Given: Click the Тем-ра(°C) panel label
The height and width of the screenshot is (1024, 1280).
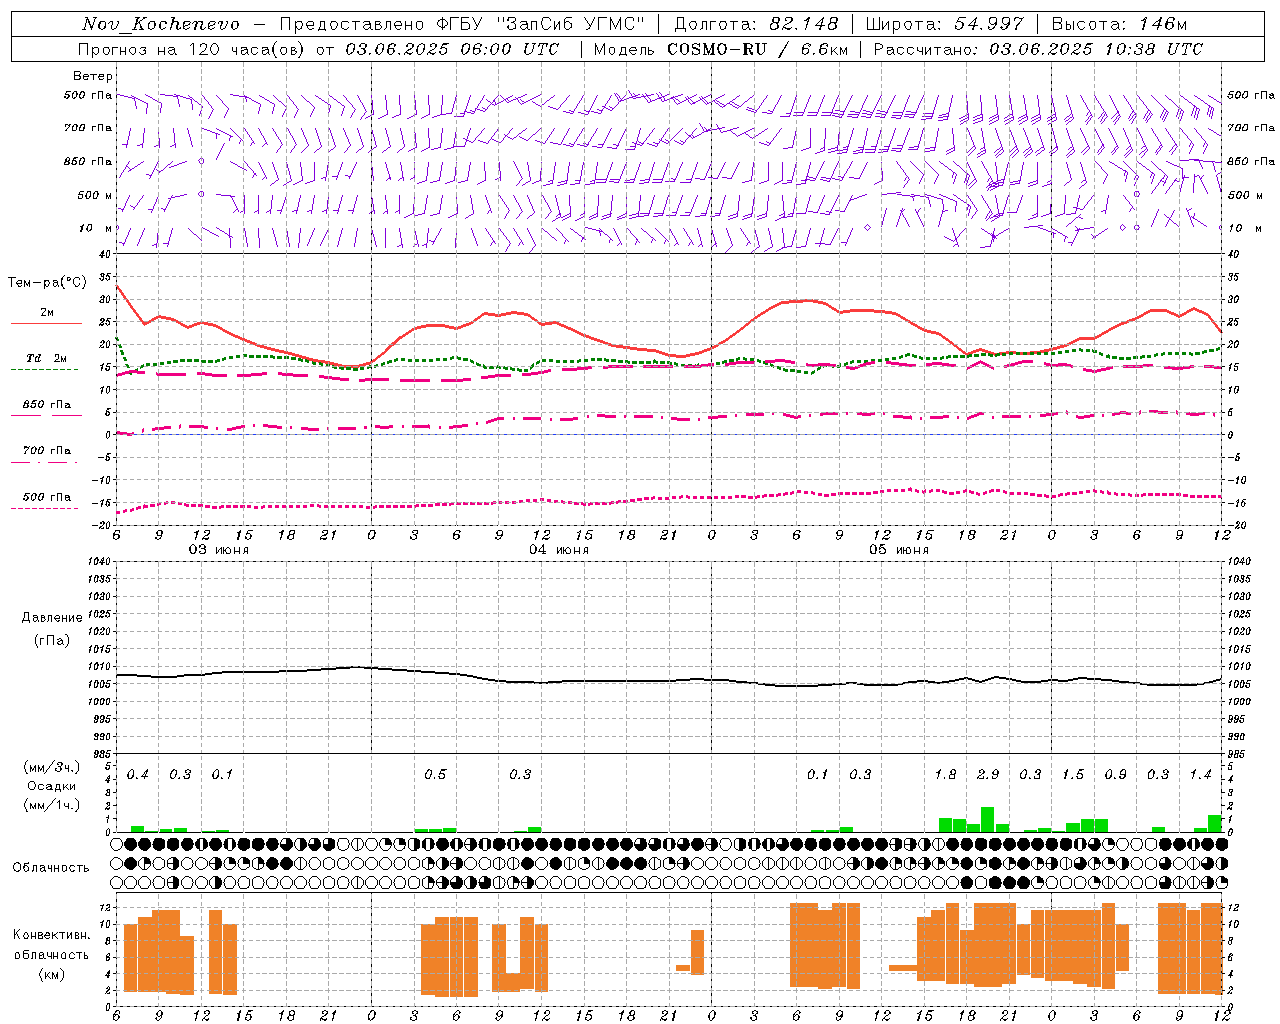Looking at the screenshot, I should (x=47, y=283).
